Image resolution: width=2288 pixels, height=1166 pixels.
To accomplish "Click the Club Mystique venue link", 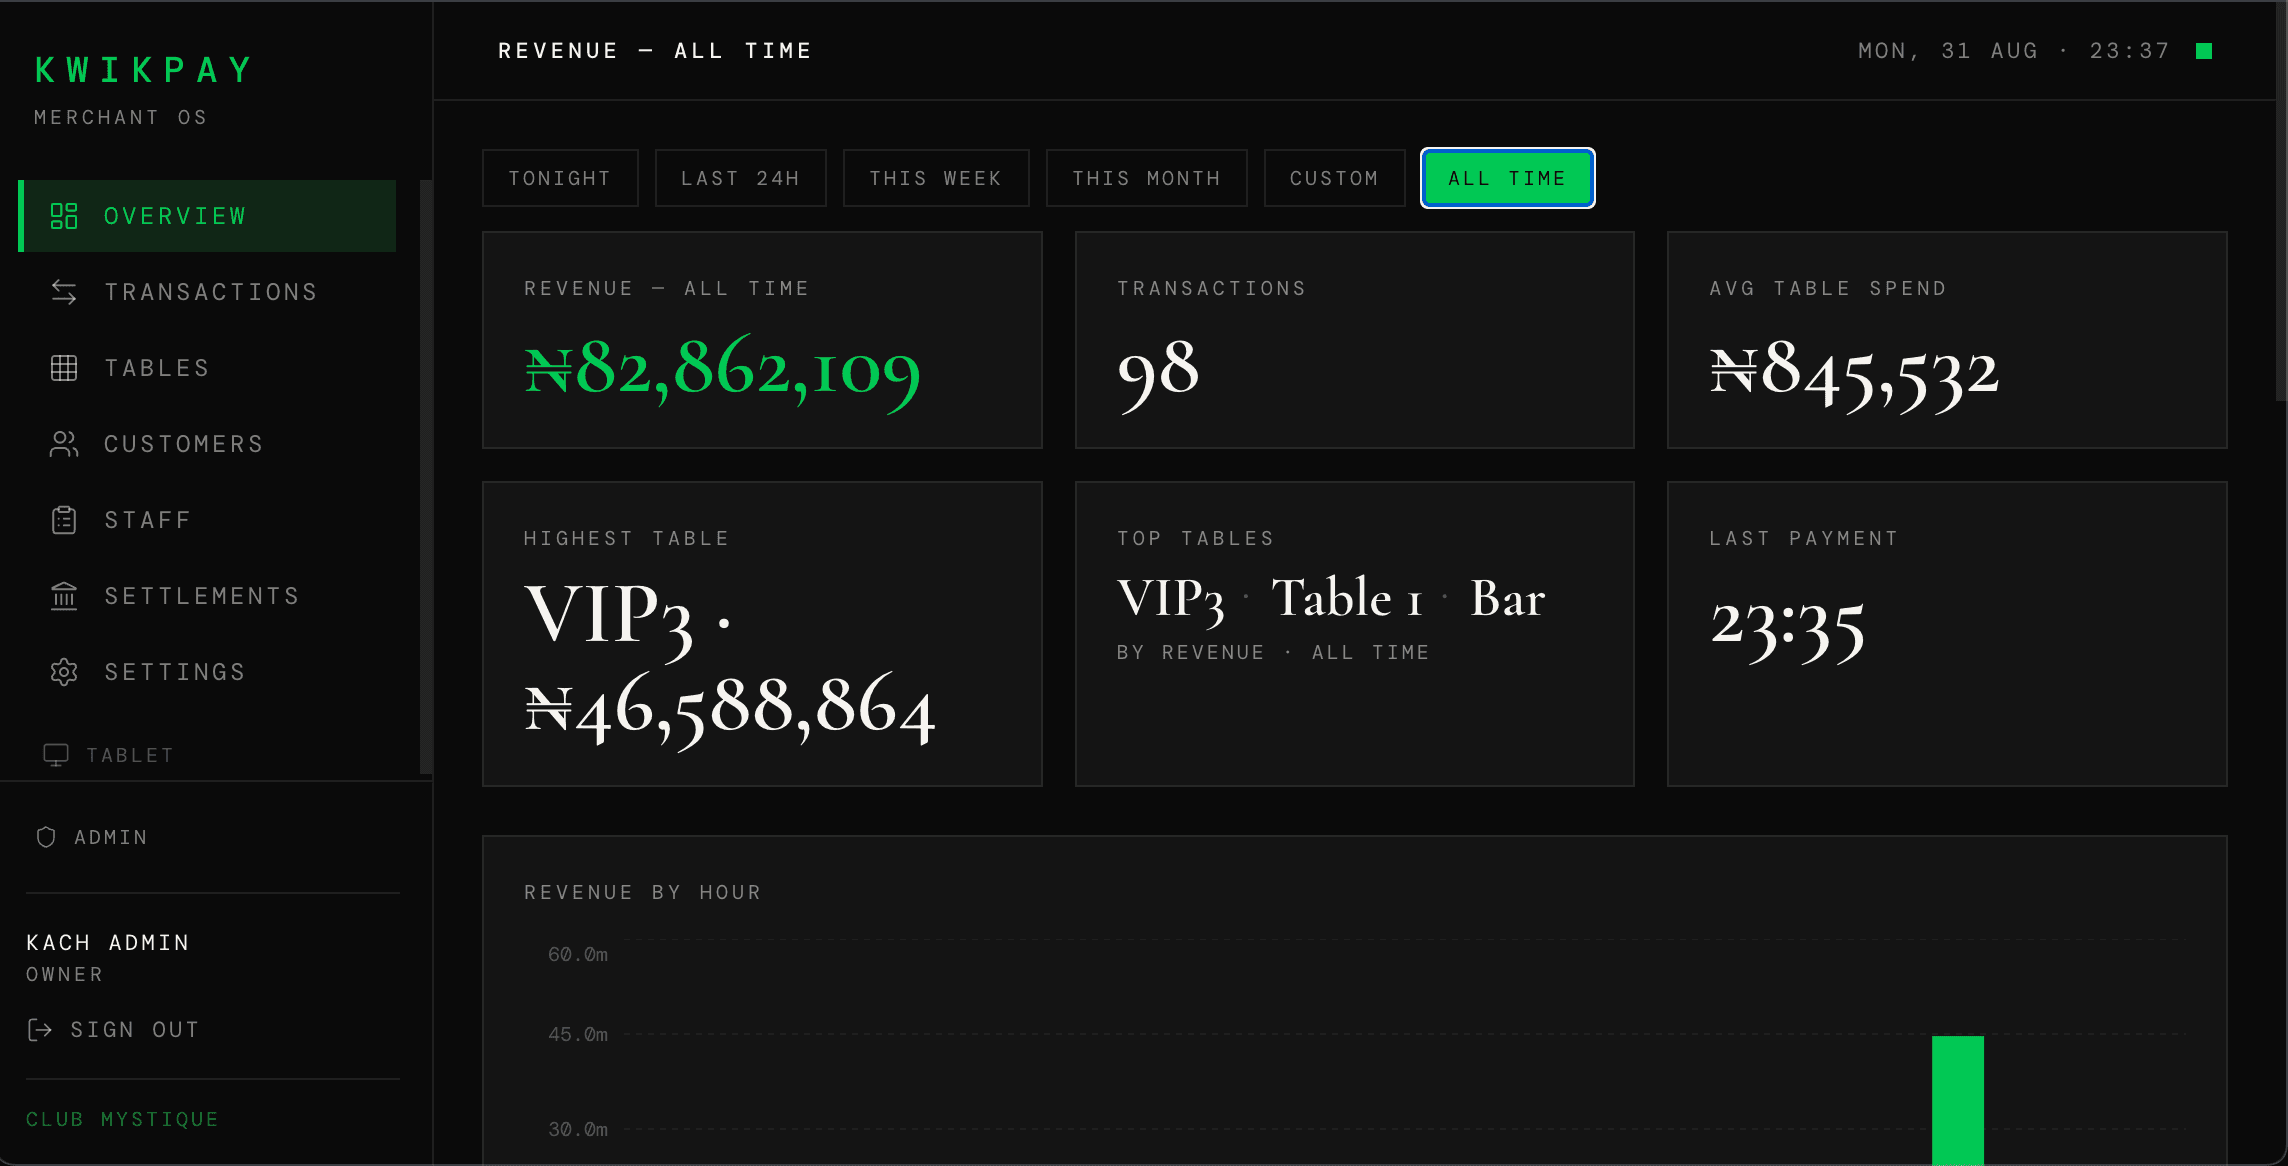I will click(123, 1119).
